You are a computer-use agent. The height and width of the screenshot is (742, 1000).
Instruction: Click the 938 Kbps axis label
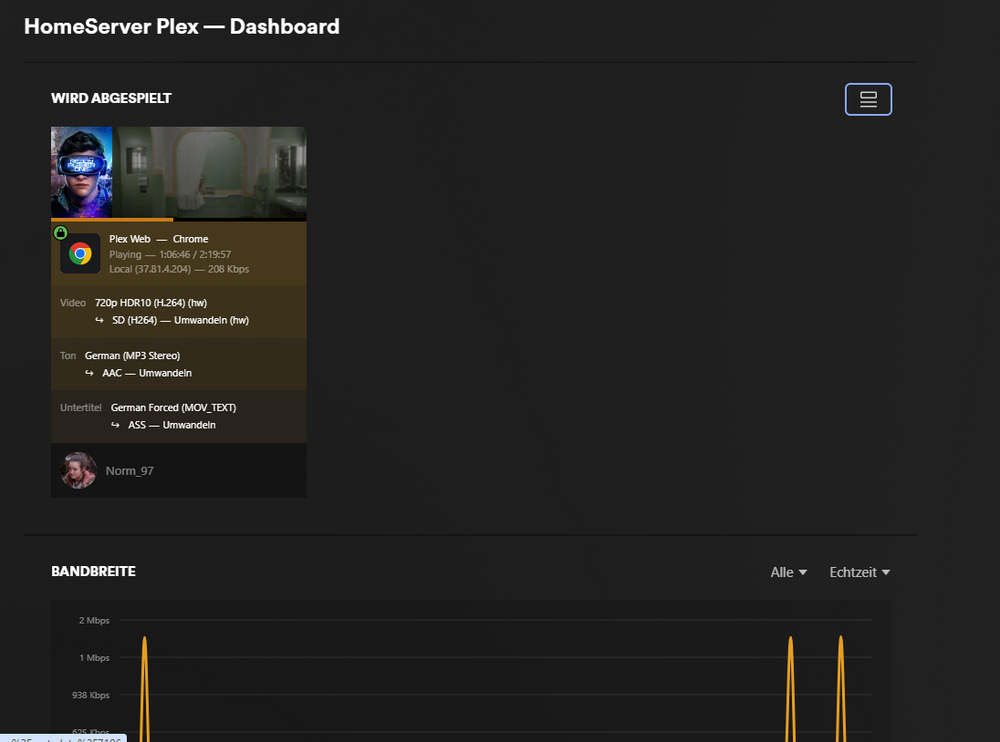click(x=91, y=695)
